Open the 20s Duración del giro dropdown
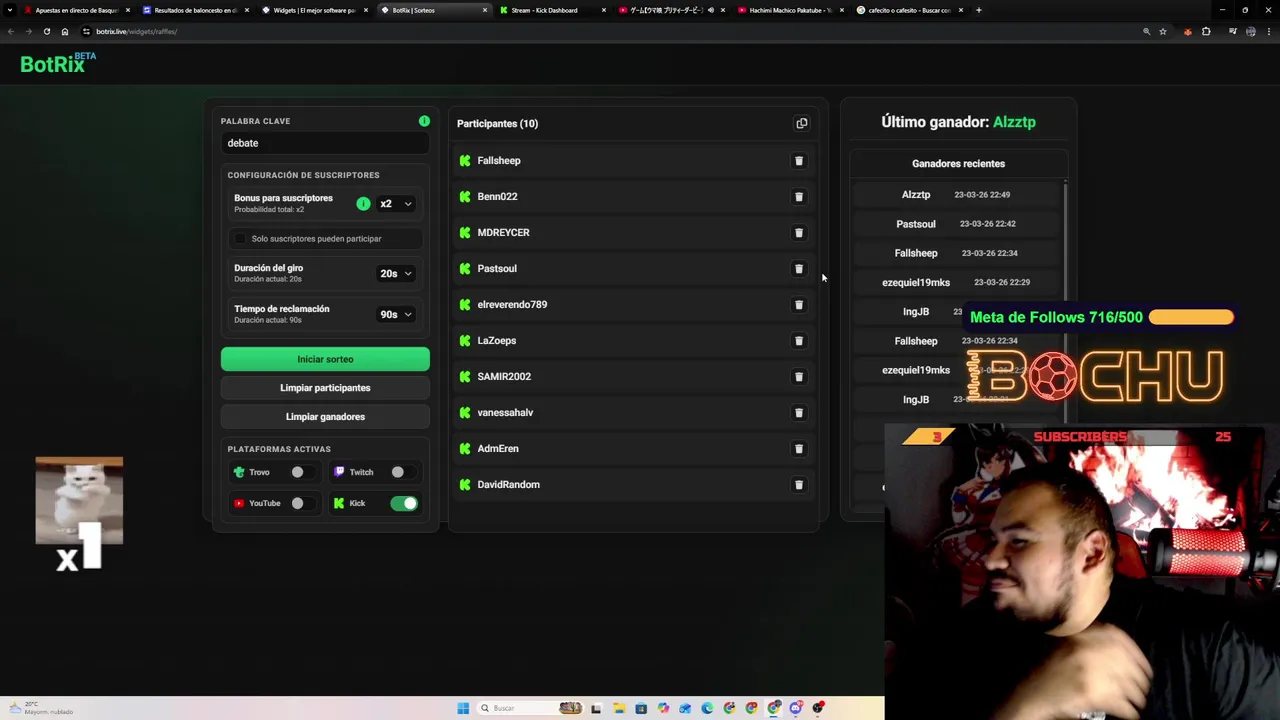1280x720 pixels. click(x=396, y=273)
